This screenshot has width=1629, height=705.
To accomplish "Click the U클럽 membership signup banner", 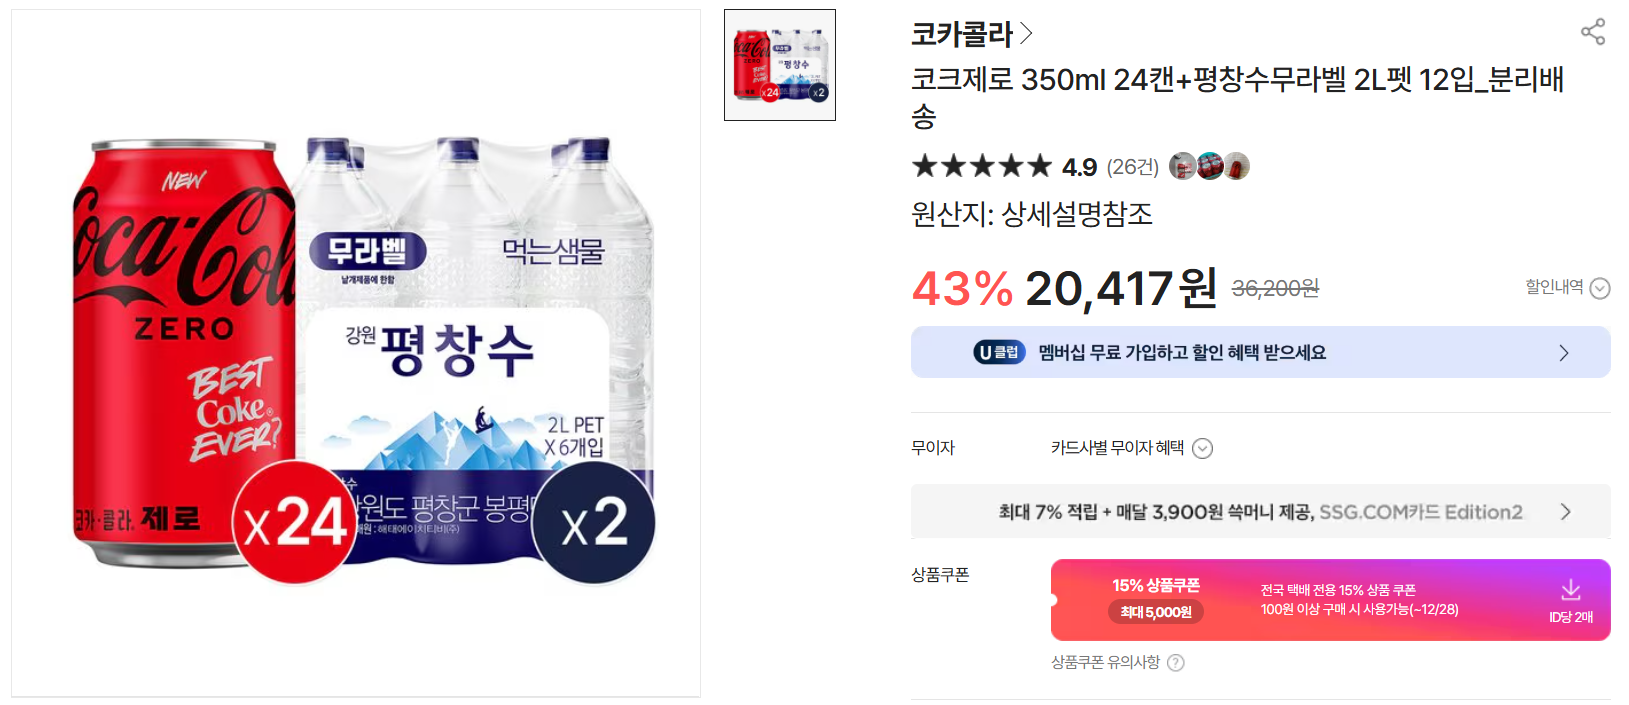I will click(x=1260, y=351).
